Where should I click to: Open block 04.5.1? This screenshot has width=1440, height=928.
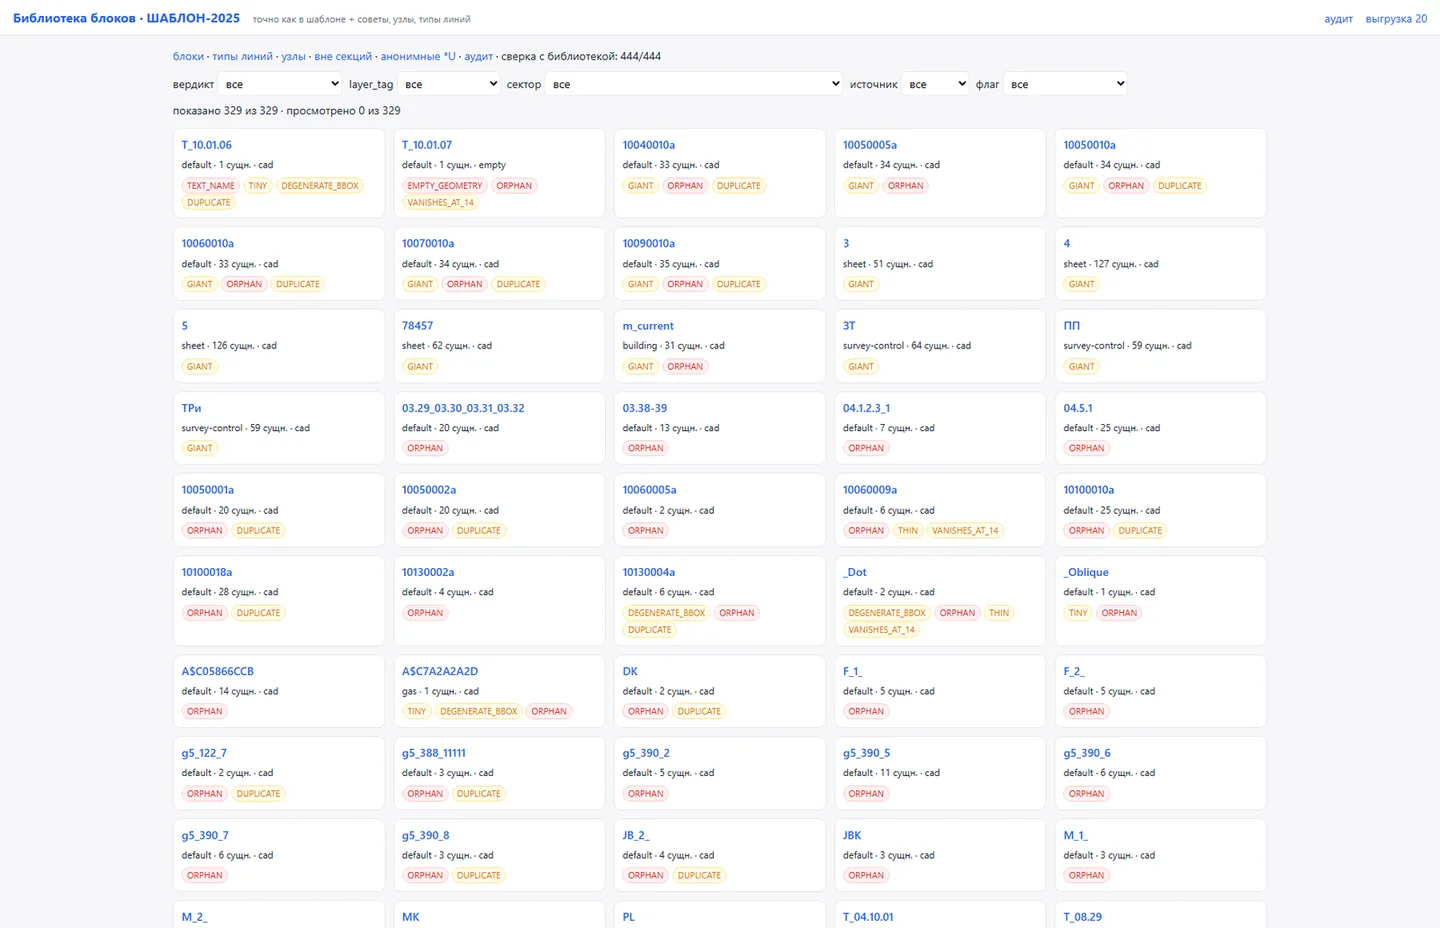coord(1078,408)
